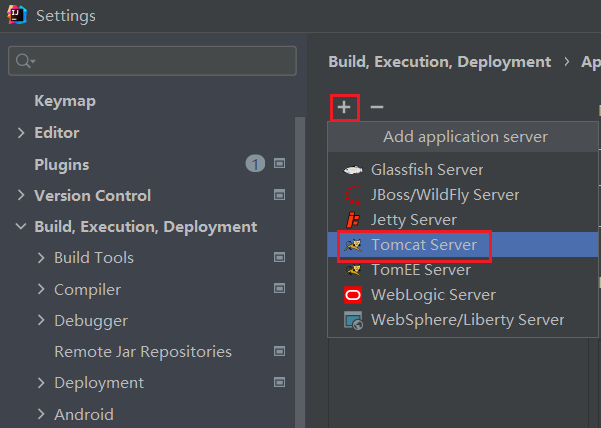601x428 pixels.
Task: Choose WebLogic Server from the popup
Action: 463,295
